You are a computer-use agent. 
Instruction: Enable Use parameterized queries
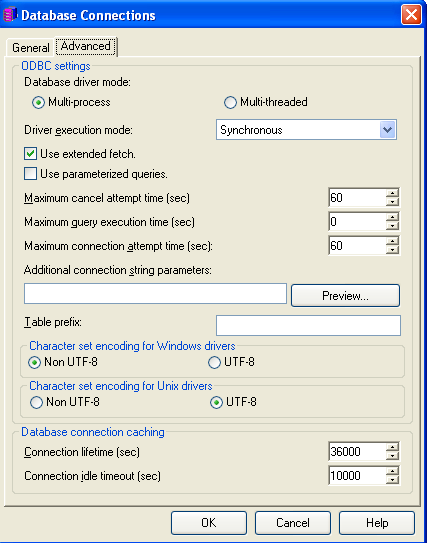pos(30,173)
